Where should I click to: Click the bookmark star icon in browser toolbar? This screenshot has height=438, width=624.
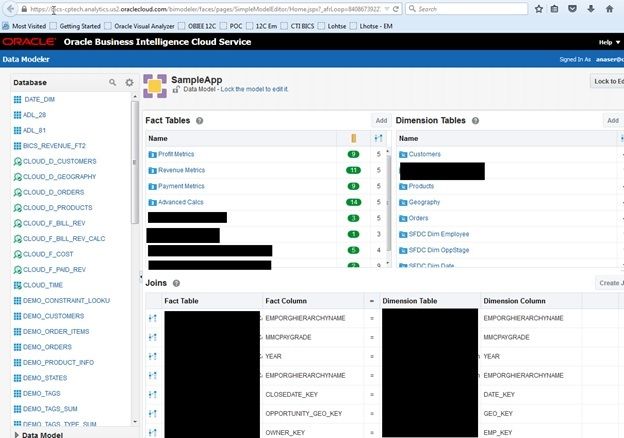point(539,9)
